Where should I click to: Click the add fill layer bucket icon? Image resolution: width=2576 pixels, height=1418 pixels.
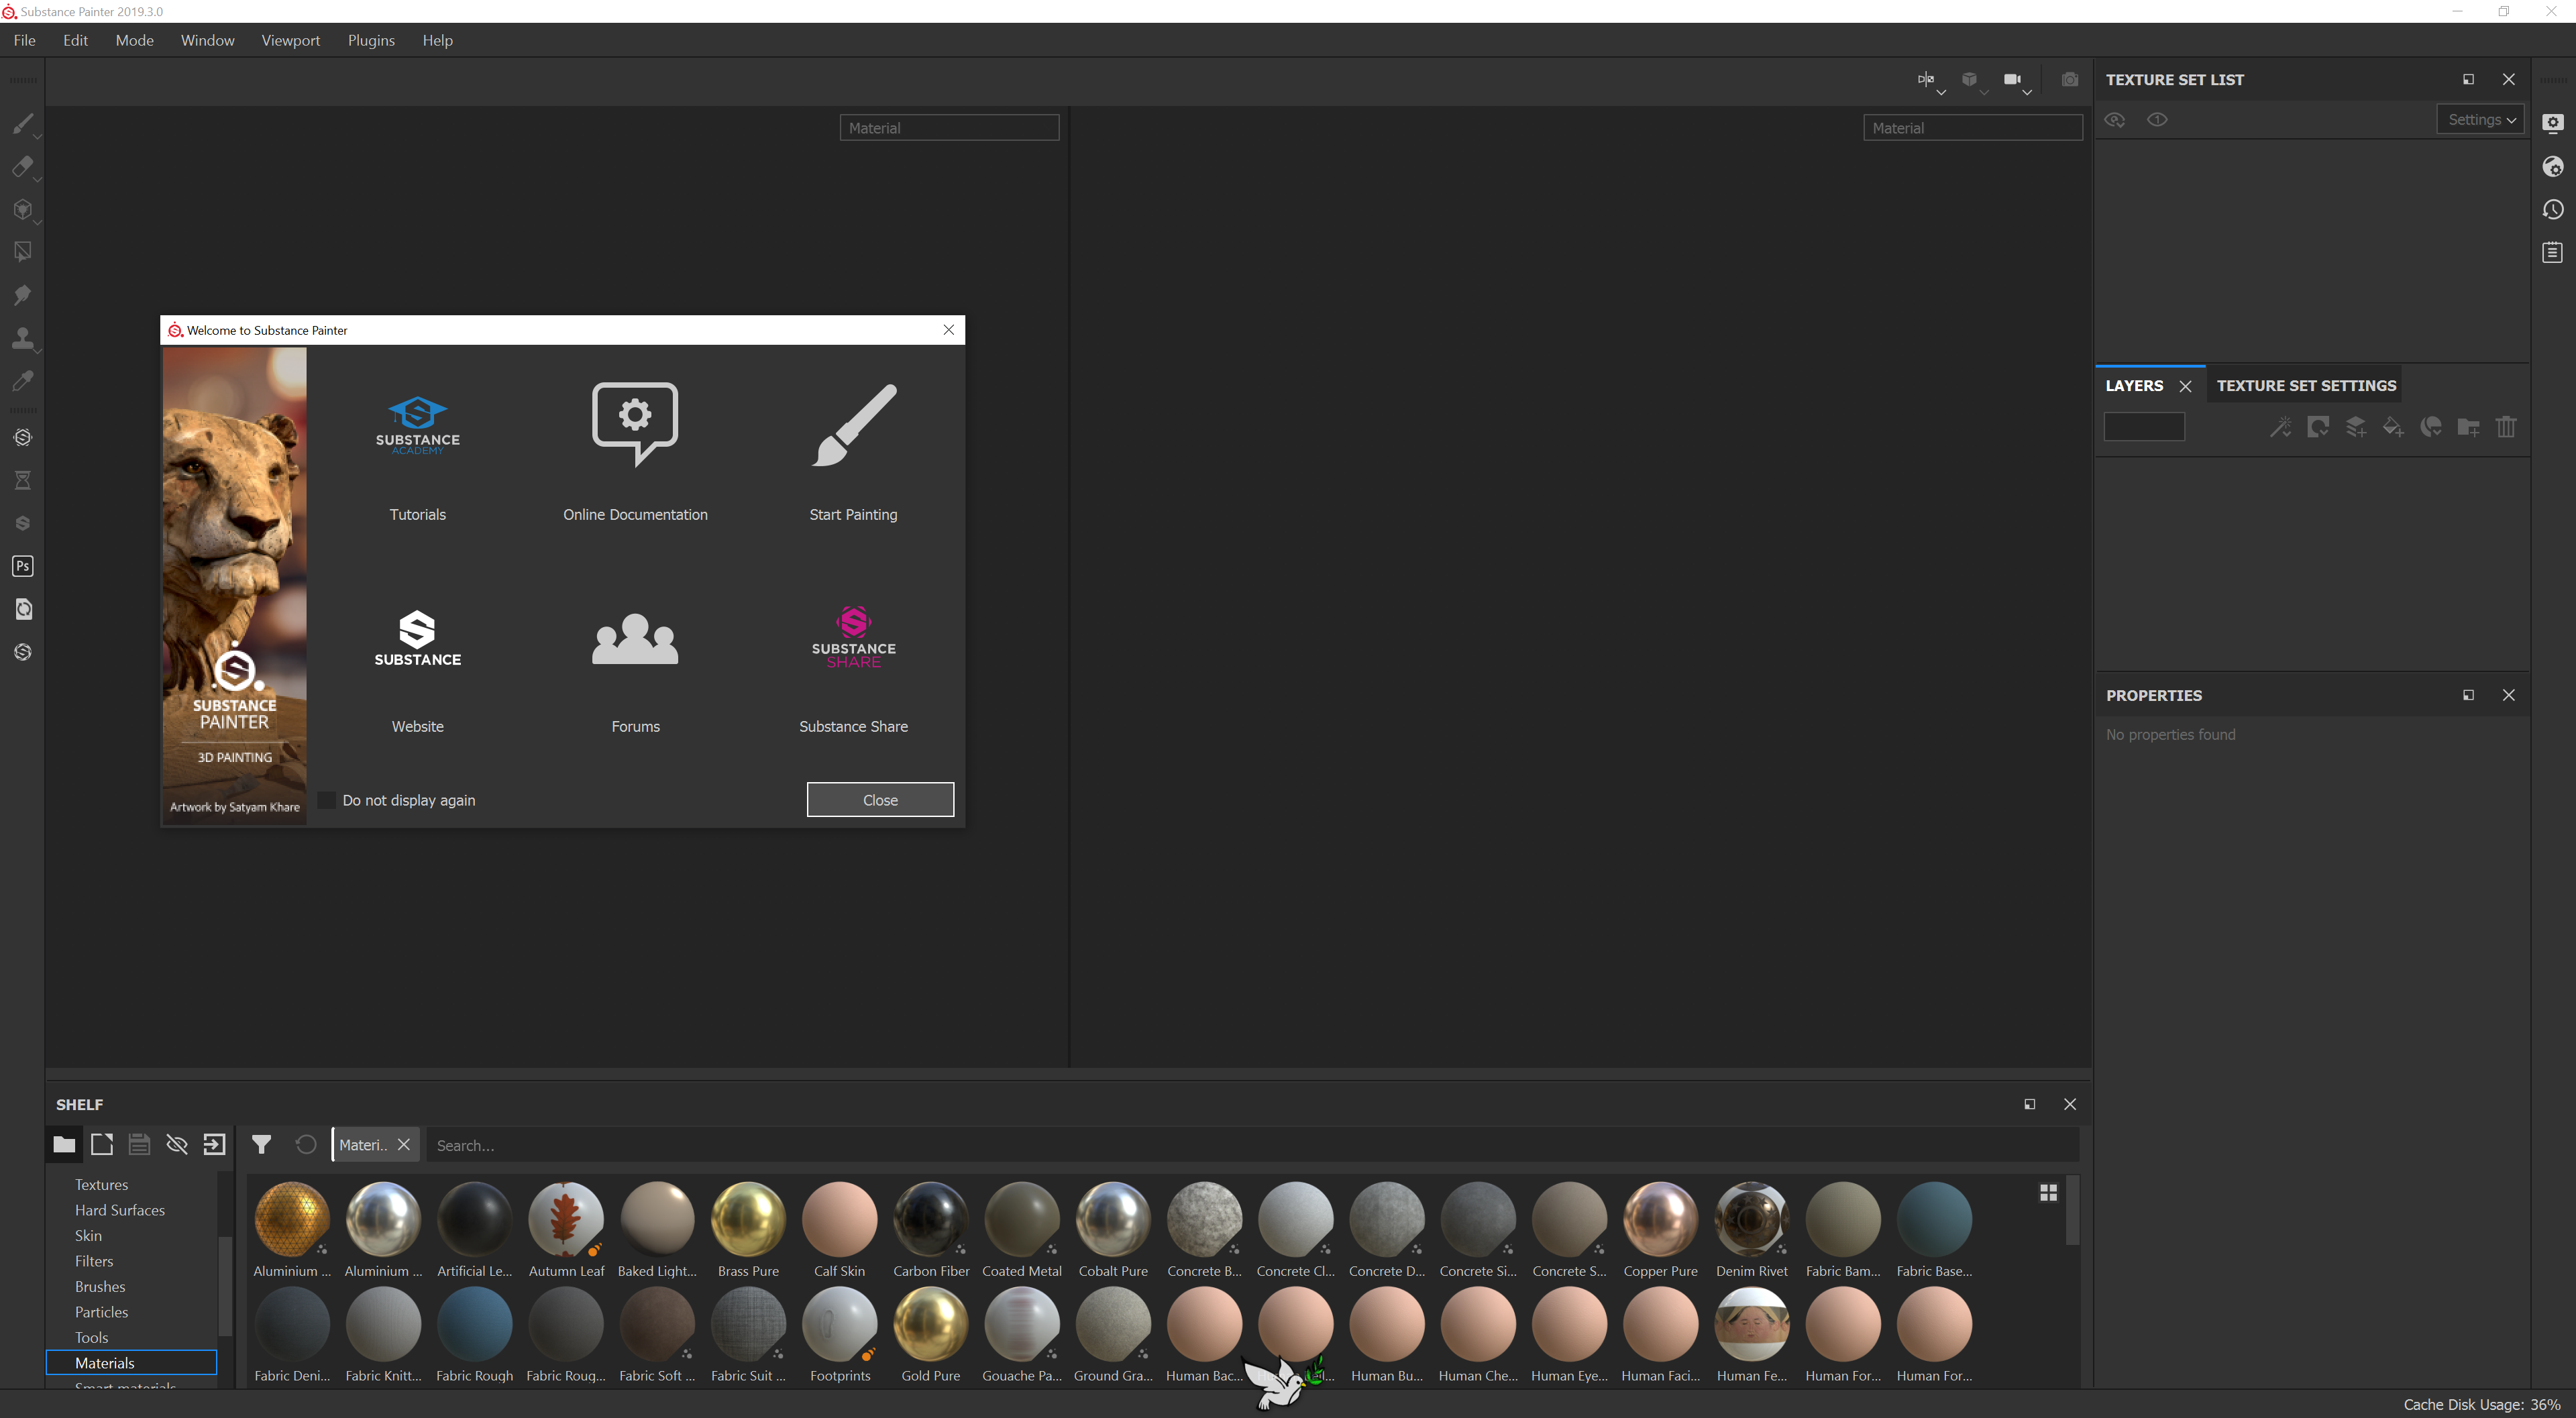click(2393, 427)
